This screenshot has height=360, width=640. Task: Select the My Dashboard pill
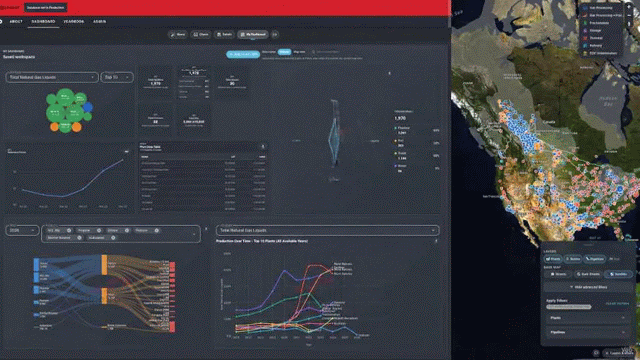click(x=253, y=35)
